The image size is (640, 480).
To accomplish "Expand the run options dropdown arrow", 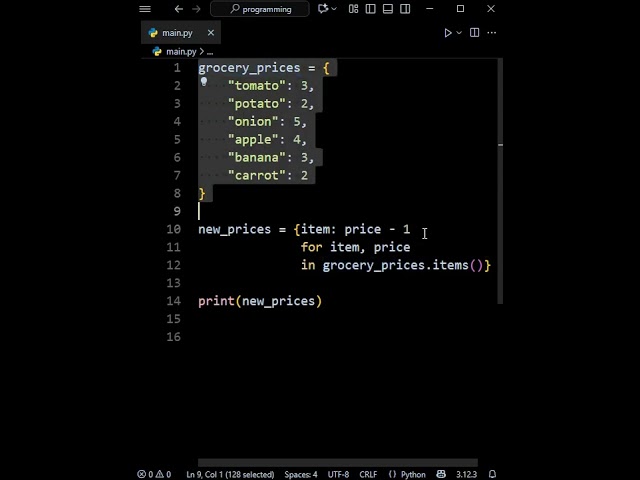I will point(459,33).
